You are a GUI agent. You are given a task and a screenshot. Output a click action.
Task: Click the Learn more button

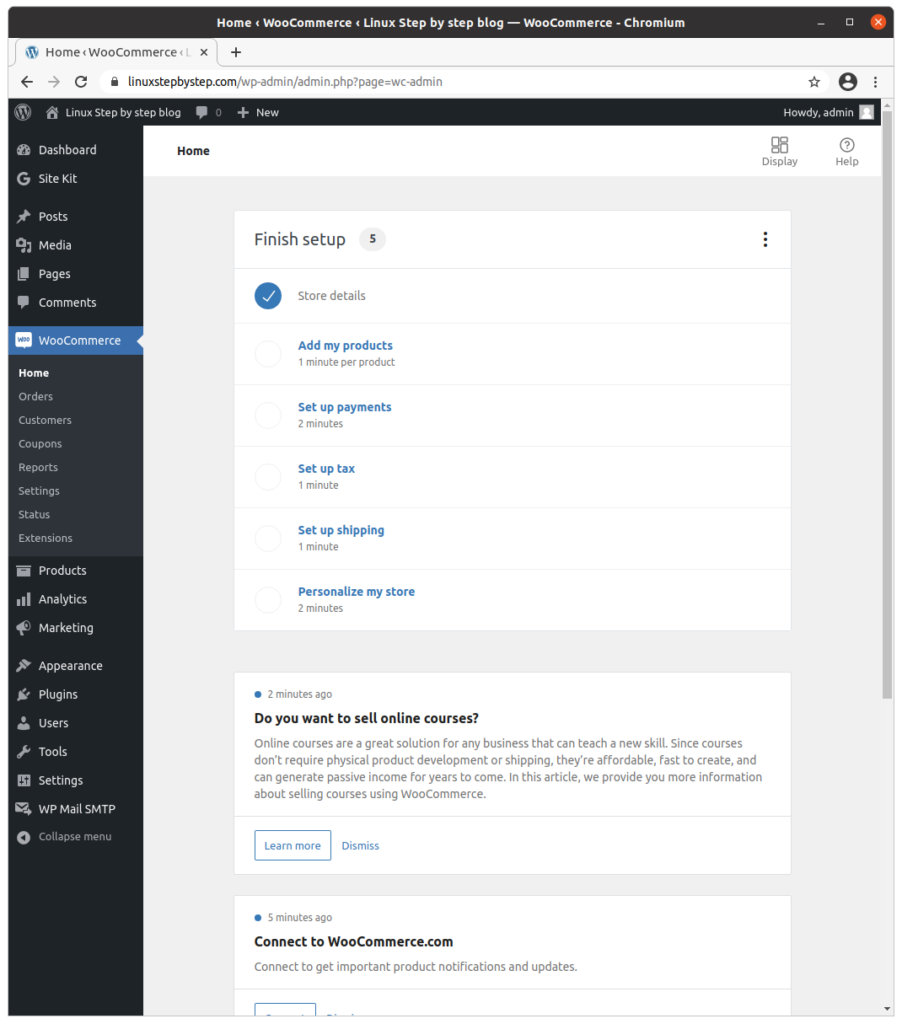(x=293, y=846)
